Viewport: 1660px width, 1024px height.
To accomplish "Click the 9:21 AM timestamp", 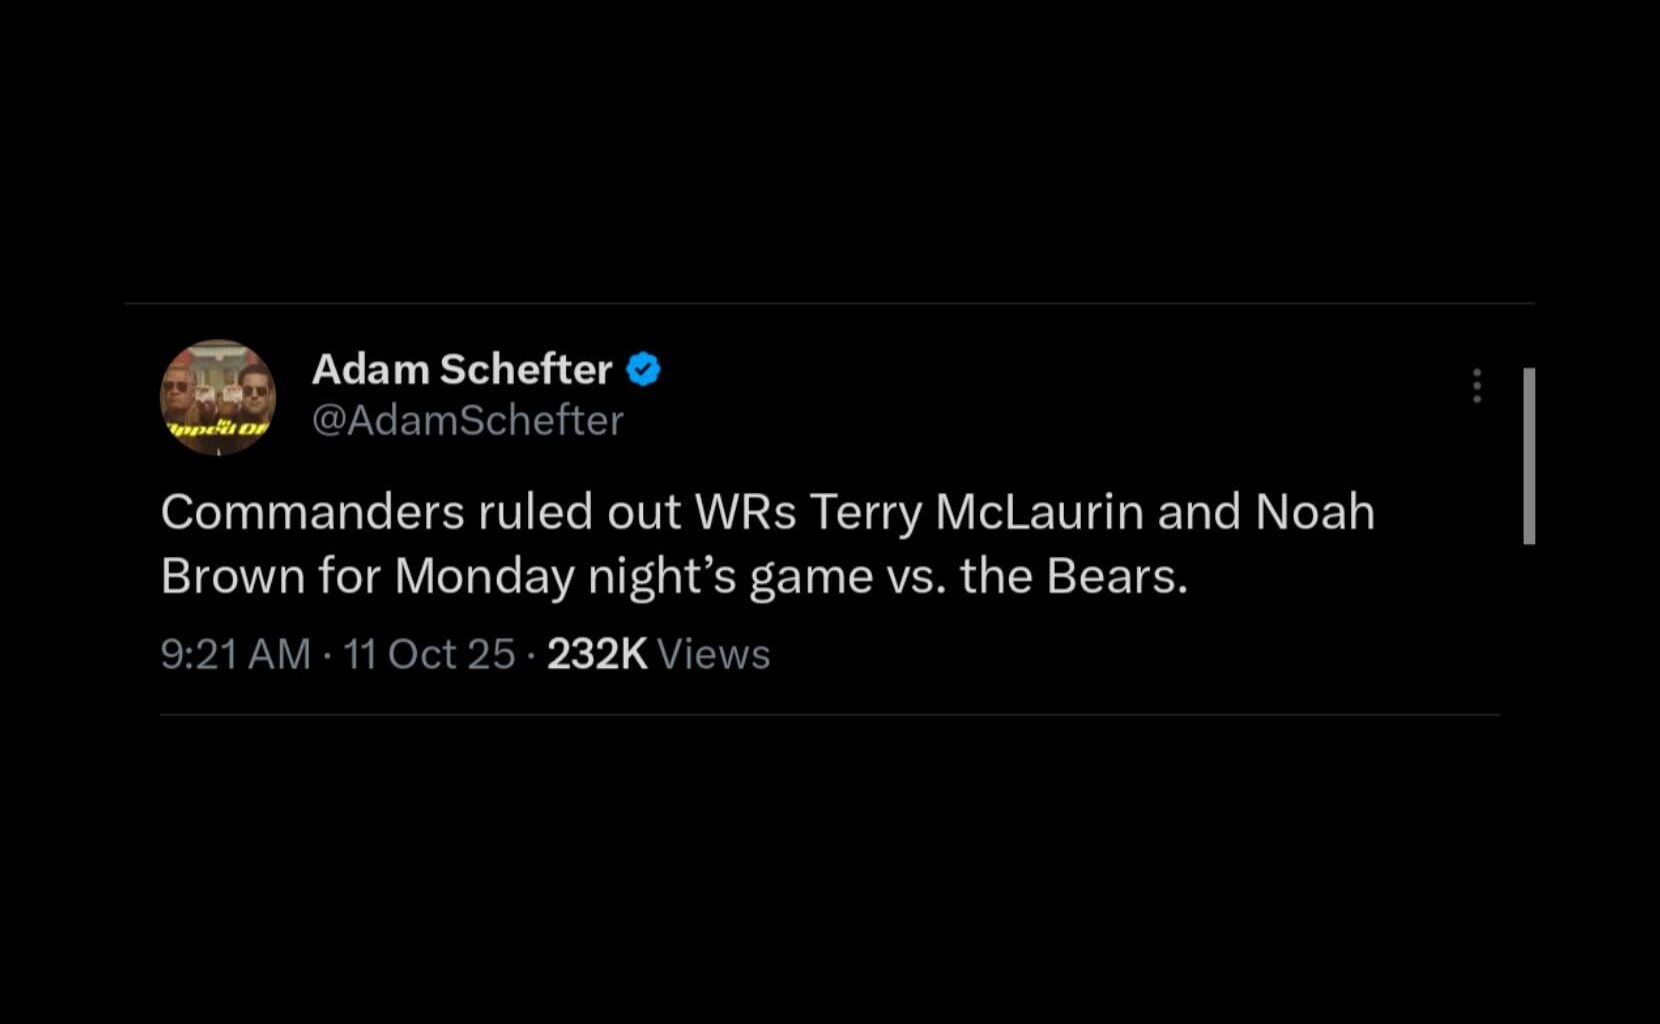I will pyautogui.click(x=237, y=653).
